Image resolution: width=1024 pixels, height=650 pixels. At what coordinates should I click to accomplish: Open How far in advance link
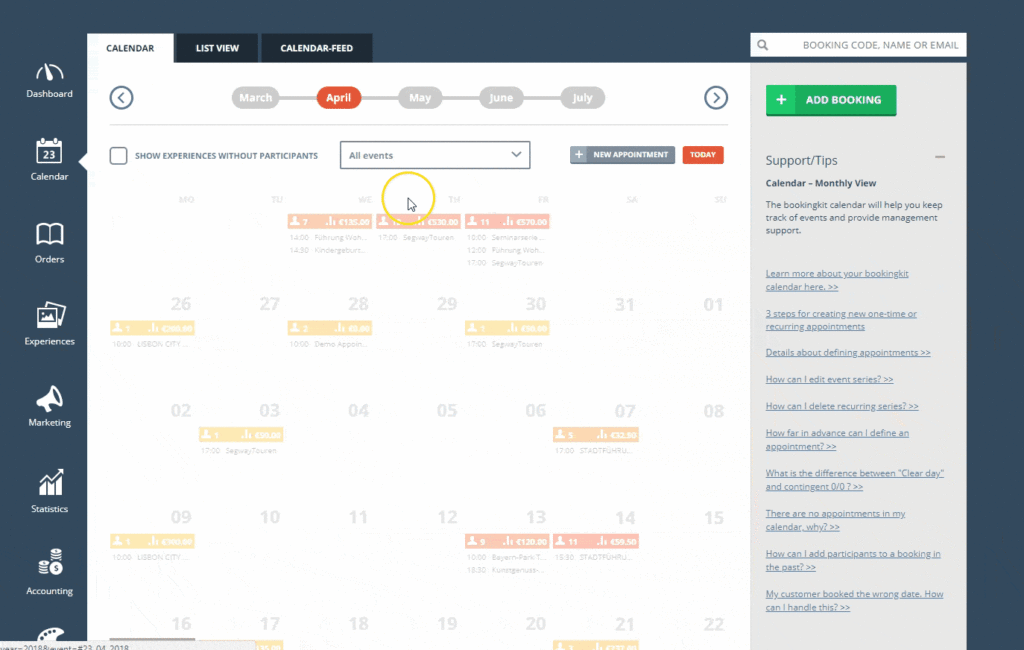pyautogui.click(x=837, y=440)
